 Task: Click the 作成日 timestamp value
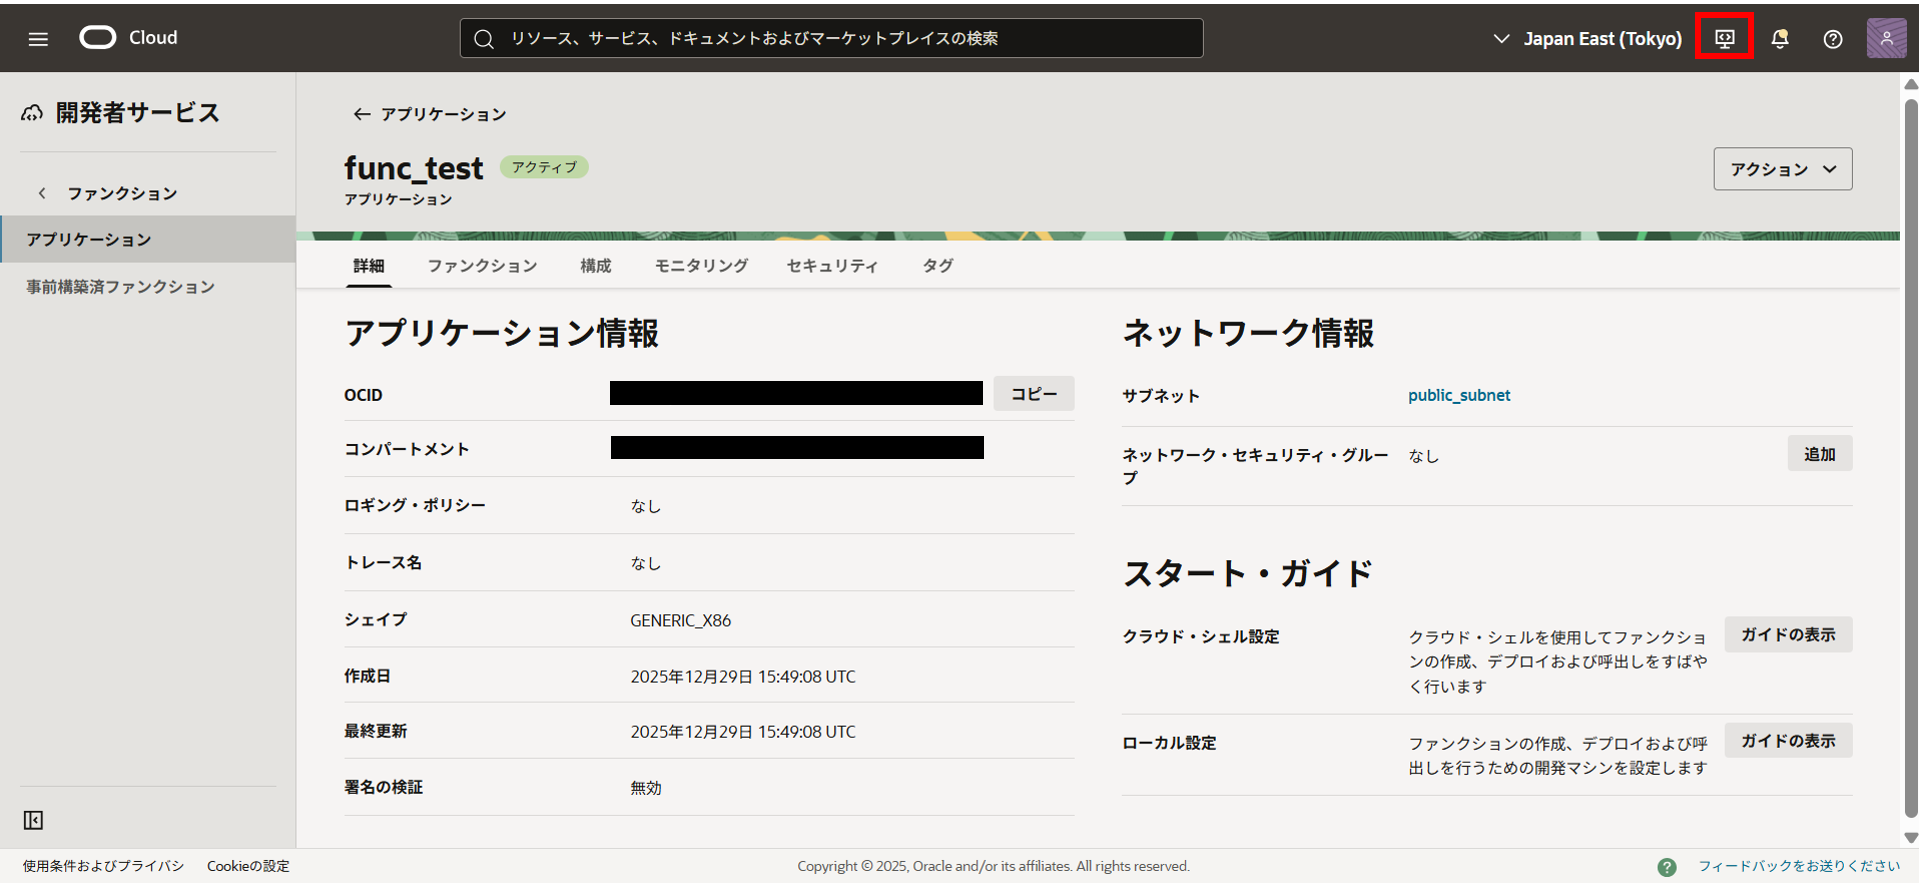tap(743, 677)
